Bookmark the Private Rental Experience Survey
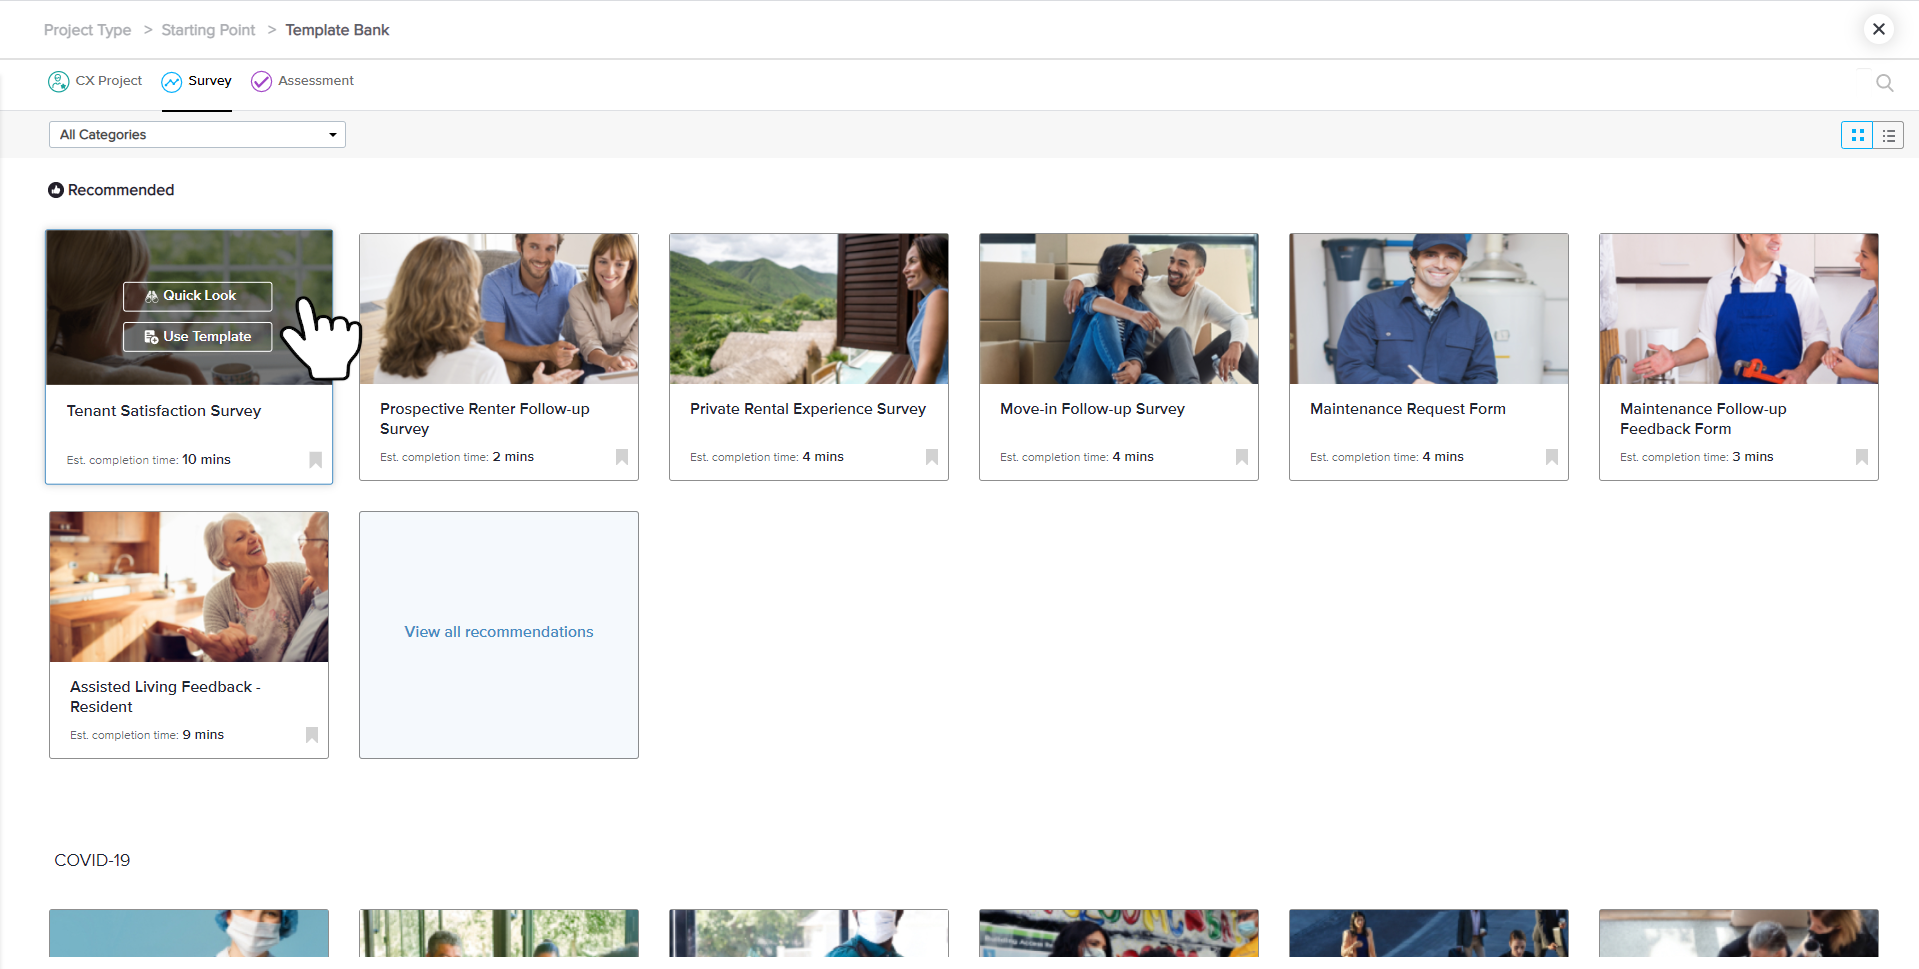The width and height of the screenshot is (1919, 969). click(931, 457)
